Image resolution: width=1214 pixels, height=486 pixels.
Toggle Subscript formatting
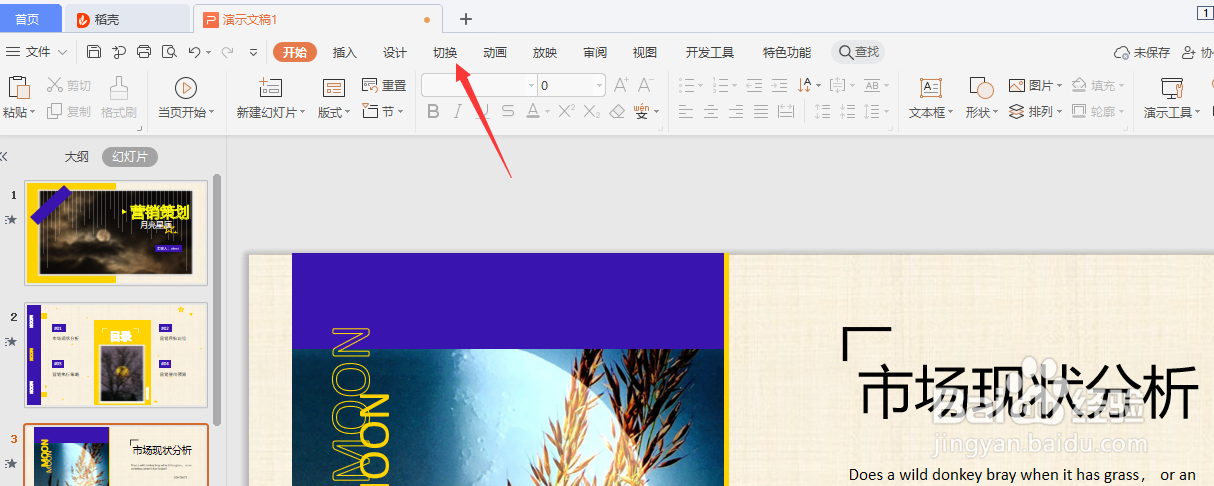[x=592, y=112]
